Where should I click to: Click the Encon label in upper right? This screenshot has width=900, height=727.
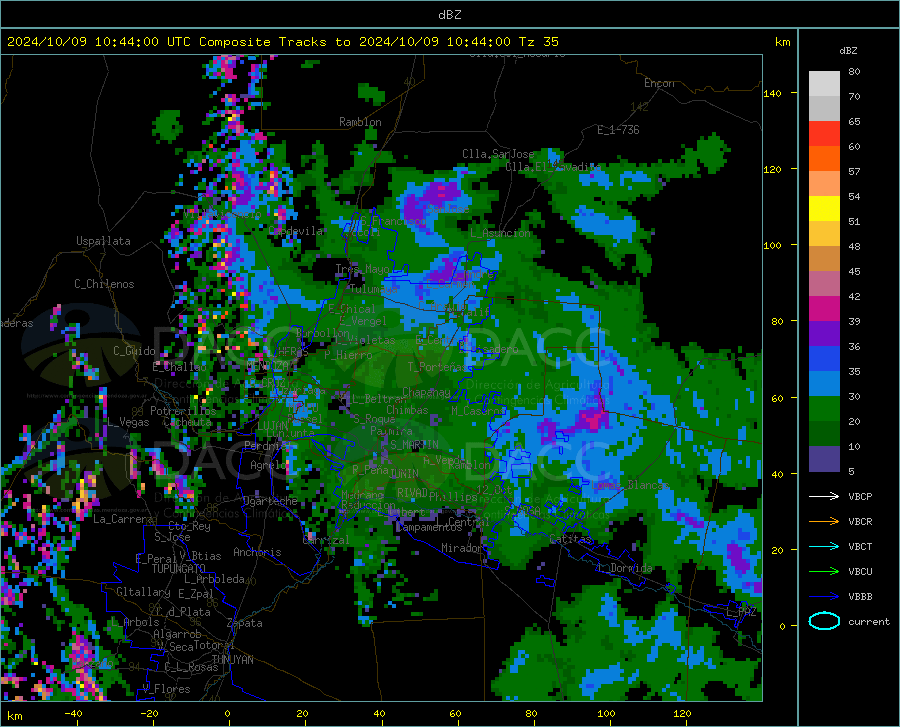pos(659,83)
